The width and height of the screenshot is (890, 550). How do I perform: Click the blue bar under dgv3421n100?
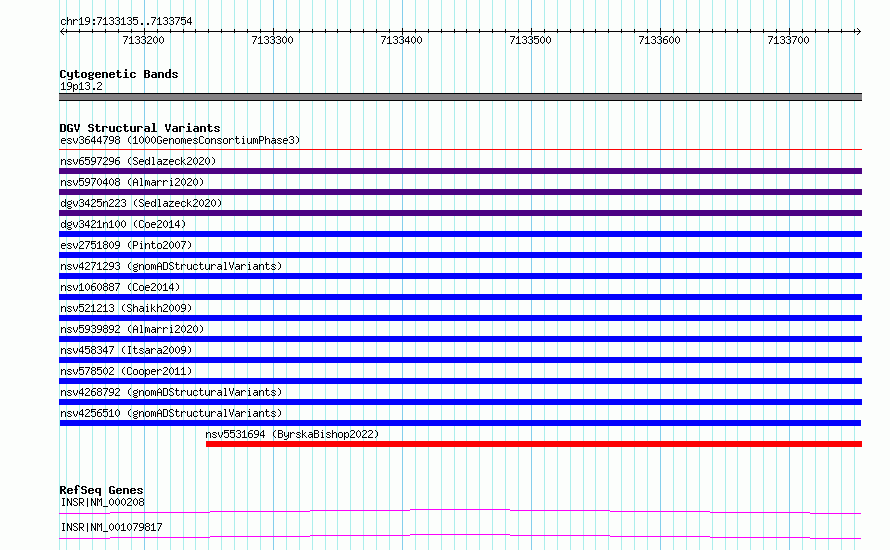[x=460, y=234]
